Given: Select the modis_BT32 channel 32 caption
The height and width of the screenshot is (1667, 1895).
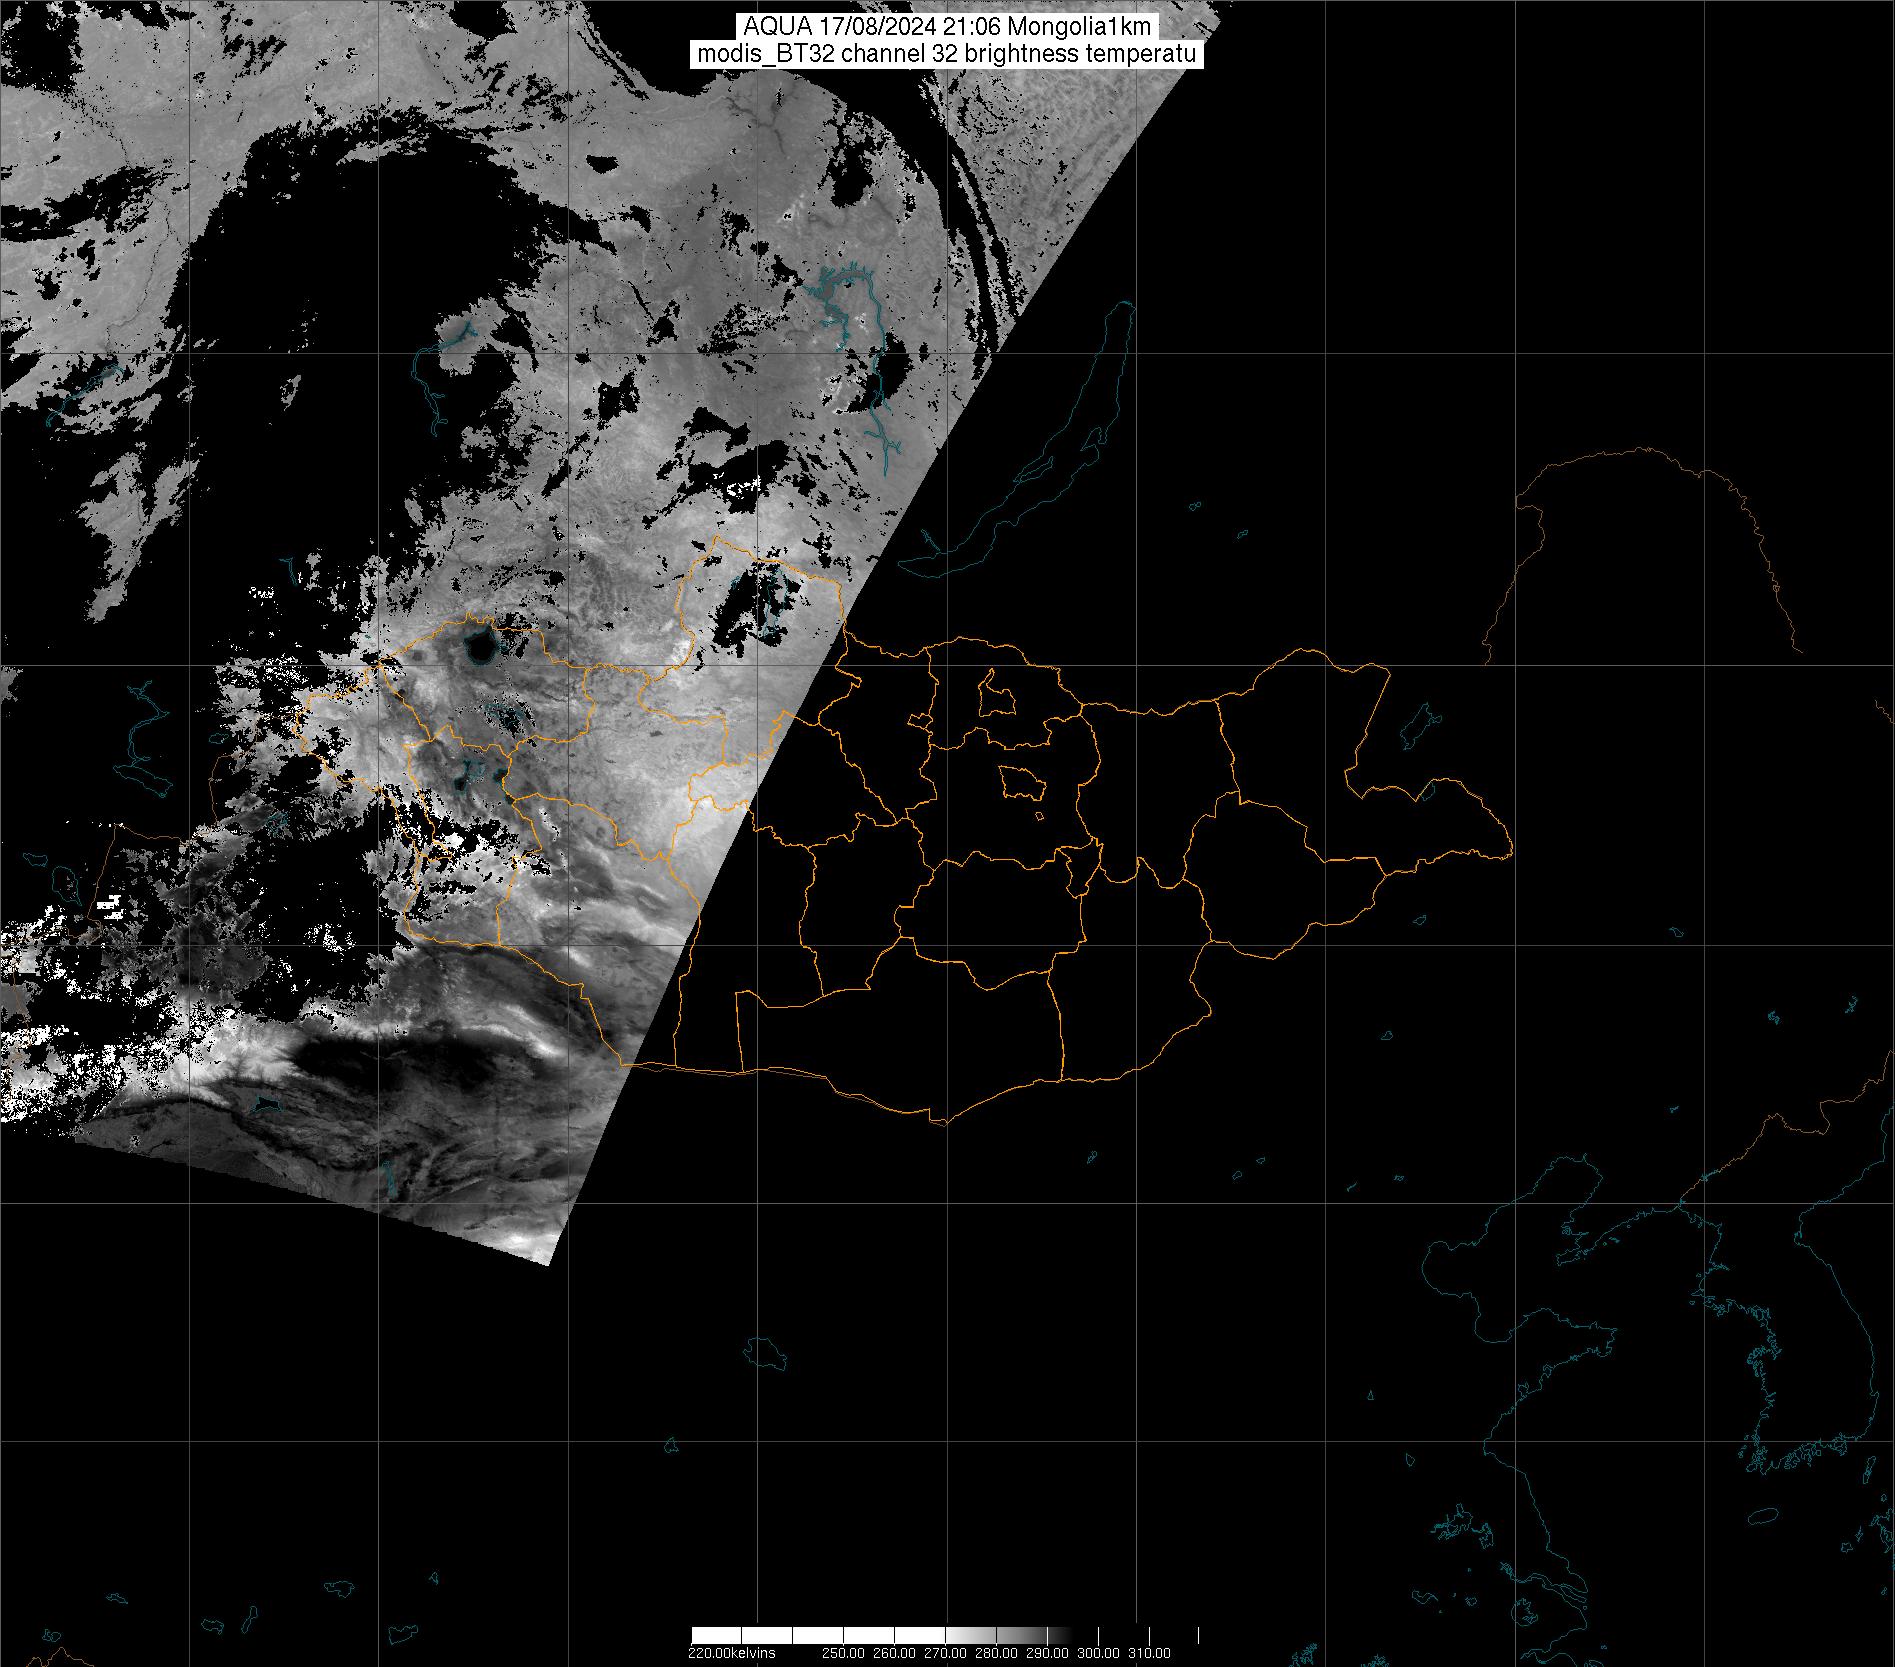Looking at the screenshot, I should (x=946, y=55).
